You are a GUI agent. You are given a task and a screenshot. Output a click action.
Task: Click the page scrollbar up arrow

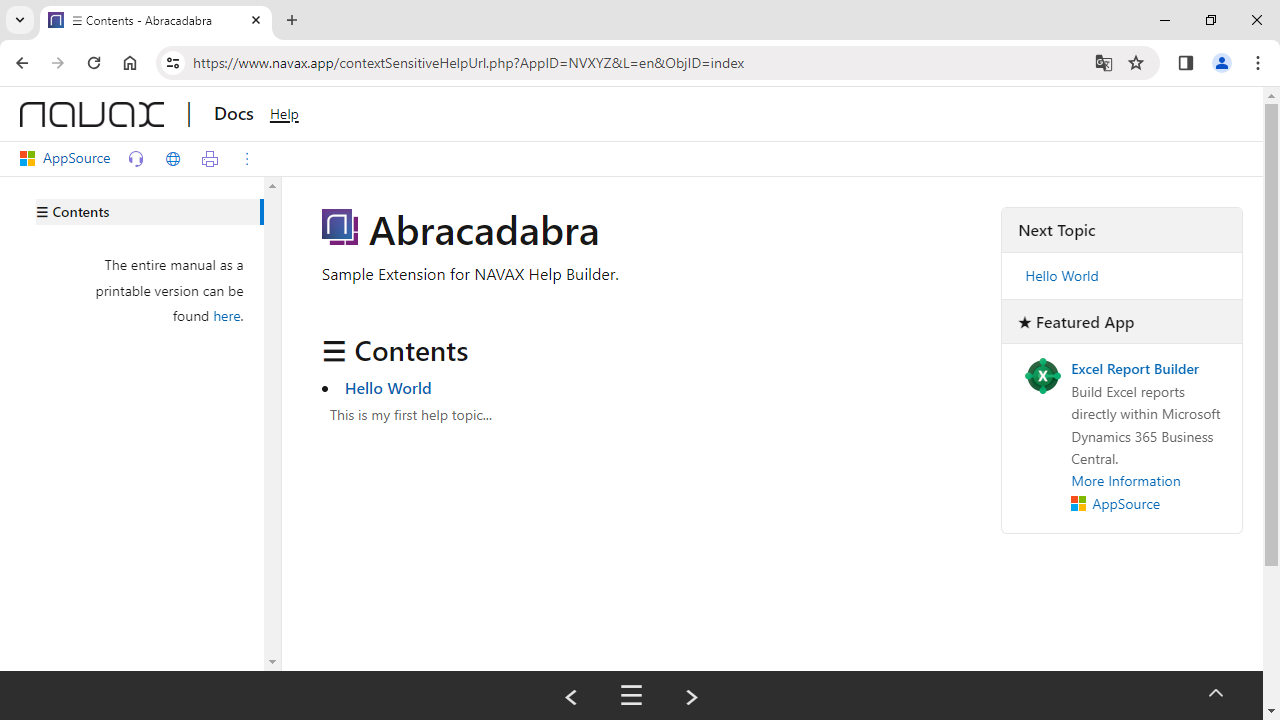[x=1272, y=96]
